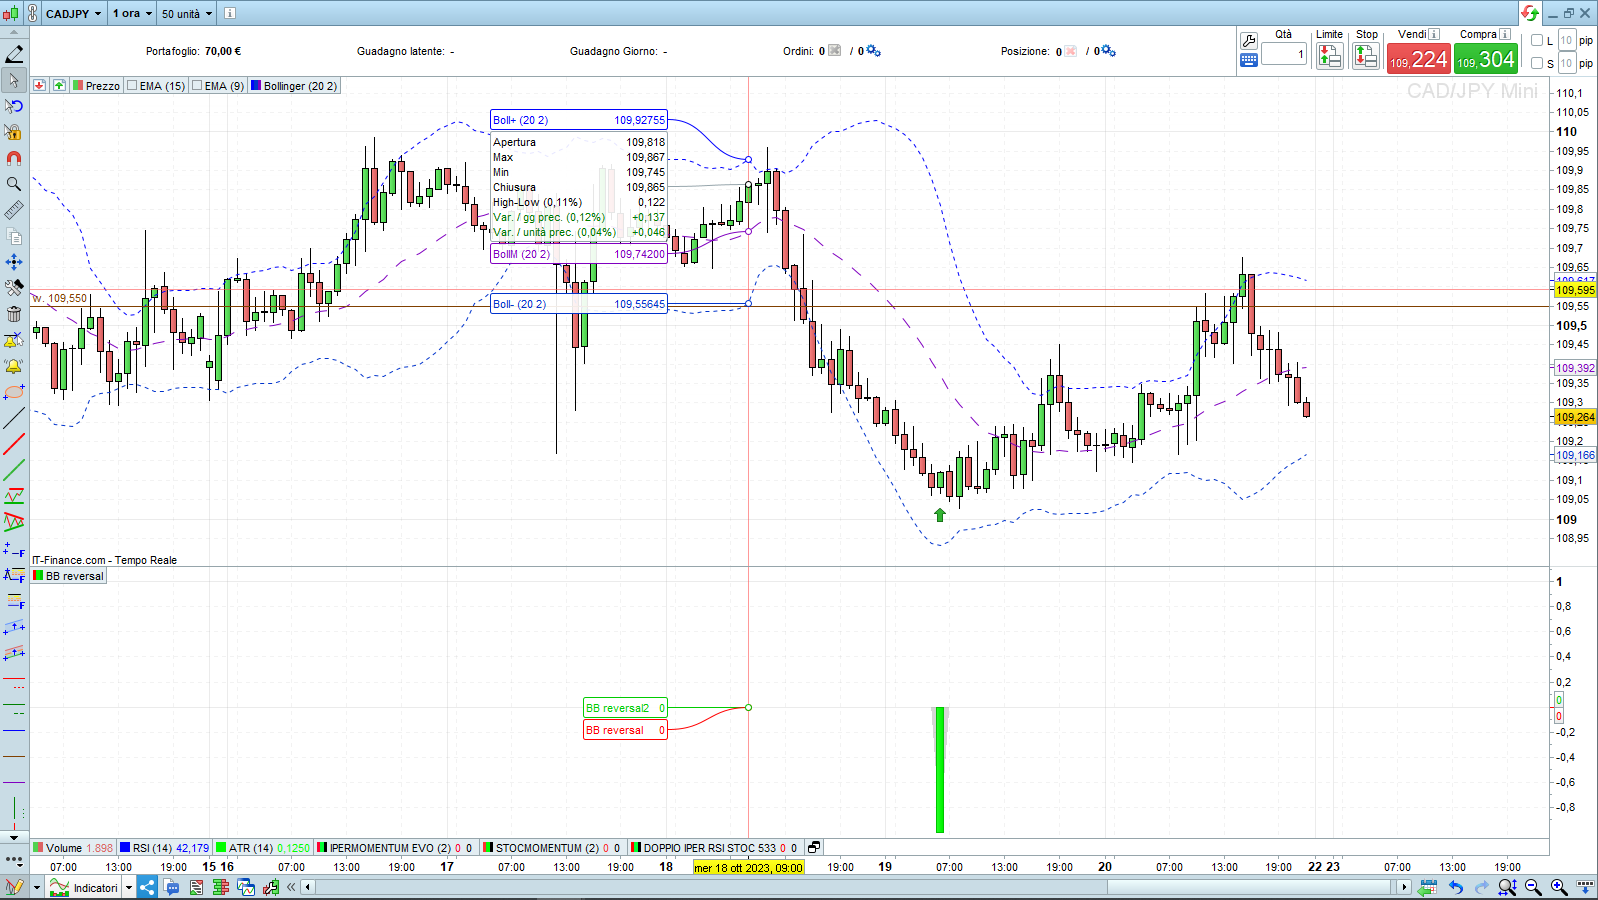
Task: Click the trash can delete tool
Action: [x=14, y=314]
